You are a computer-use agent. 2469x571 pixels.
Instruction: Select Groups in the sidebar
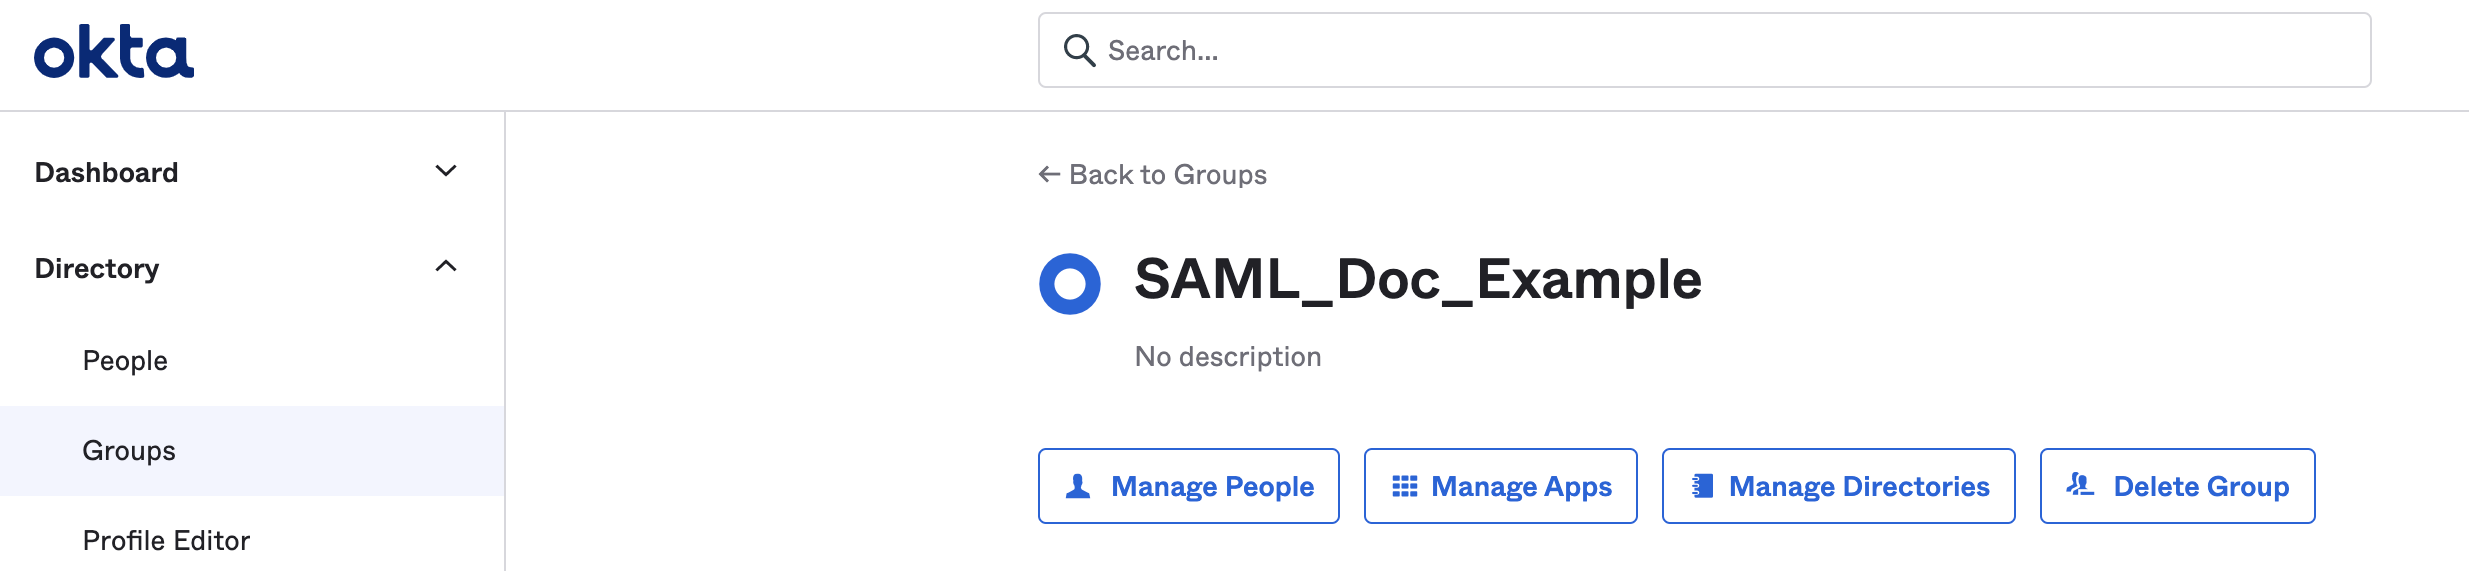(x=129, y=450)
